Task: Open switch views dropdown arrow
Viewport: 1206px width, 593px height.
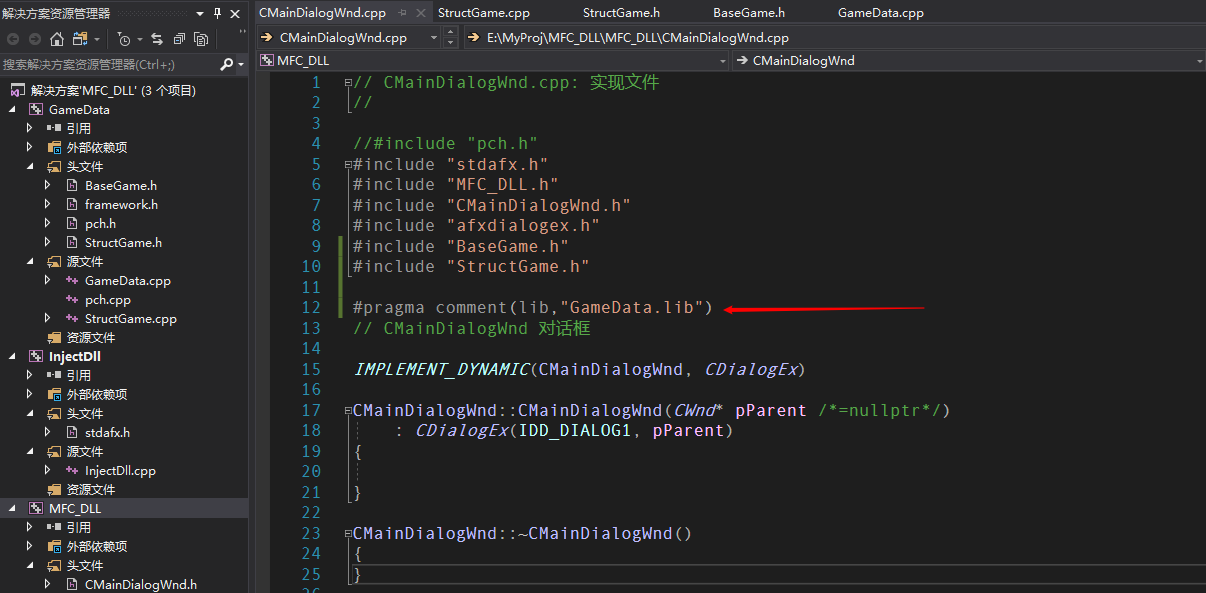Action: click(97, 39)
